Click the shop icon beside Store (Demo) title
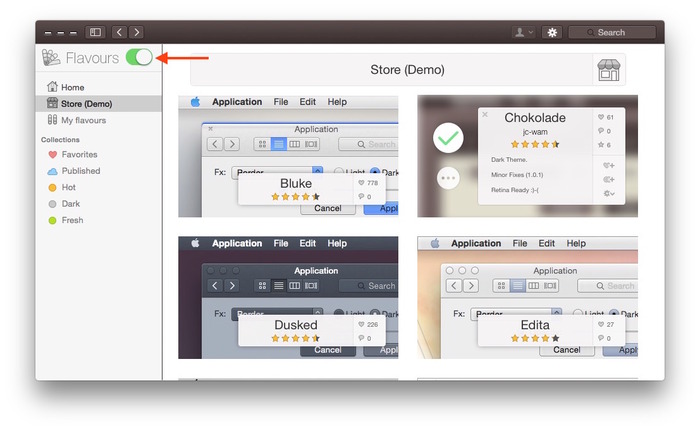700x431 pixels. (x=608, y=70)
